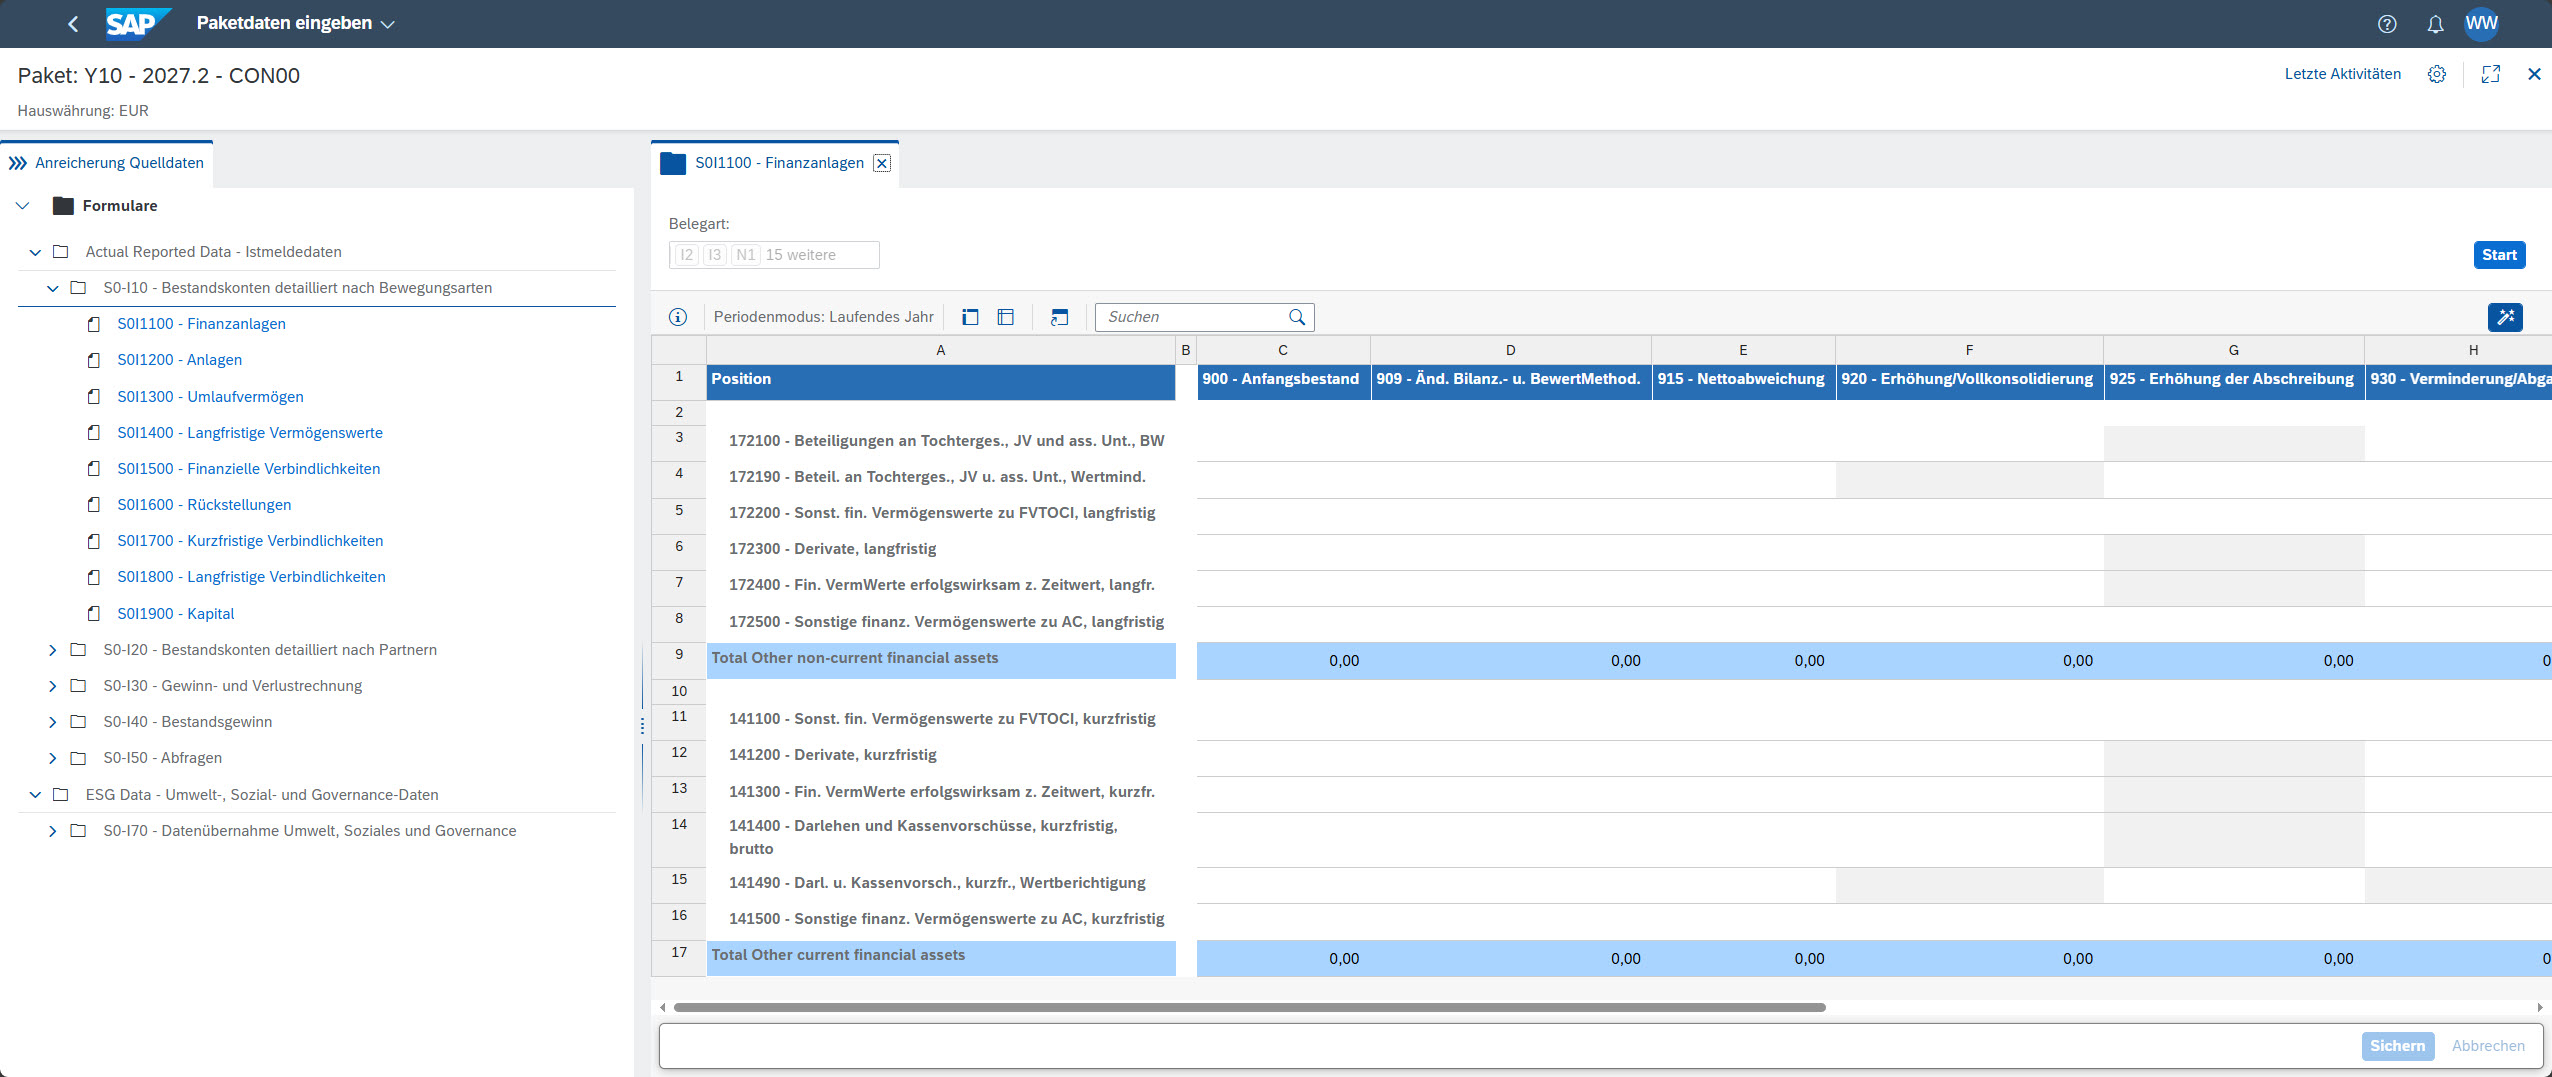Expand S0-I30 Gewinn- und Verlustrechnung folder
The image size is (2552, 1077).
[x=53, y=686]
